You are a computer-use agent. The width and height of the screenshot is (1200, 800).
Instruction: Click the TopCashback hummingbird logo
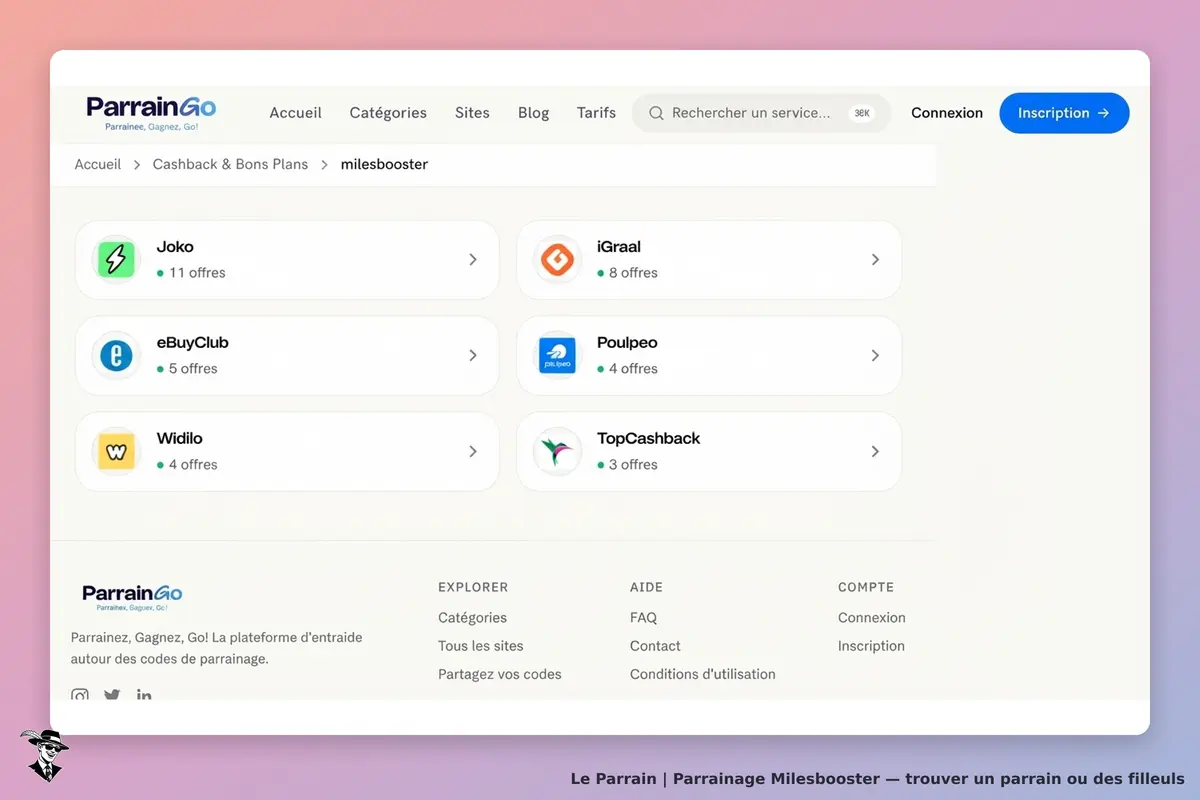tap(557, 452)
